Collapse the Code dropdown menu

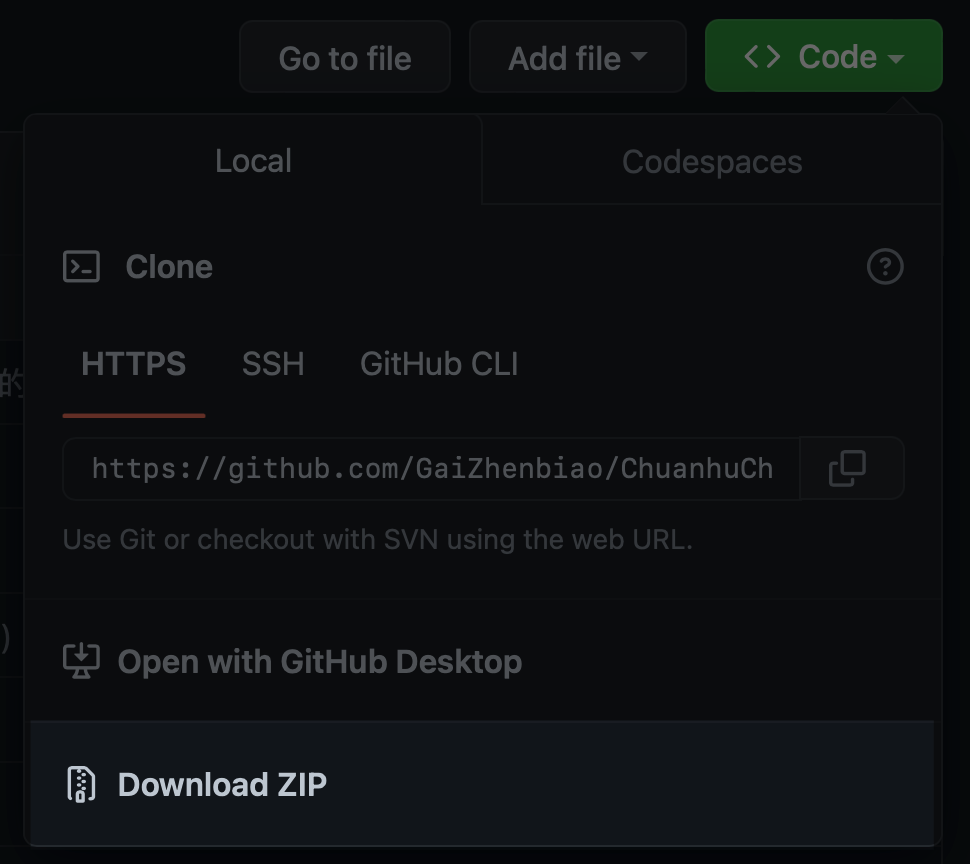[x=823, y=56]
